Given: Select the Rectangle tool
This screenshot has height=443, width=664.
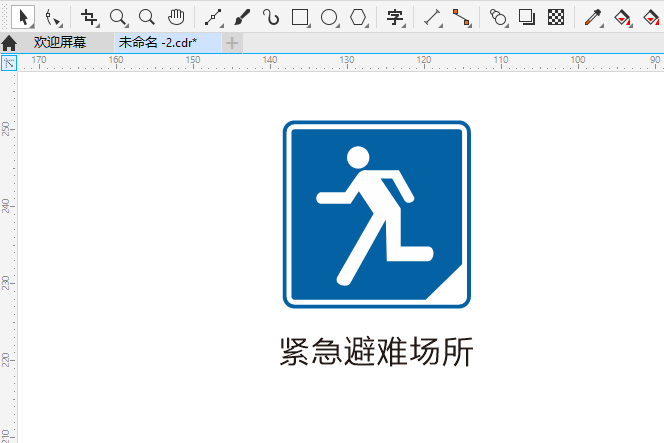Looking at the screenshot, I should point(301,17).
